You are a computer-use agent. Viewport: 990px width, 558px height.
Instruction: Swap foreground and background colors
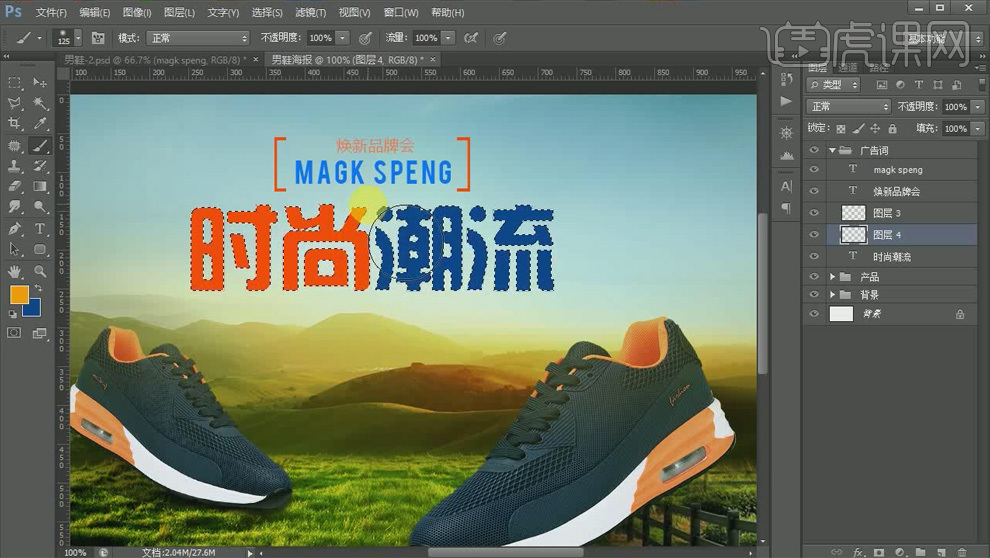(38, 288)
